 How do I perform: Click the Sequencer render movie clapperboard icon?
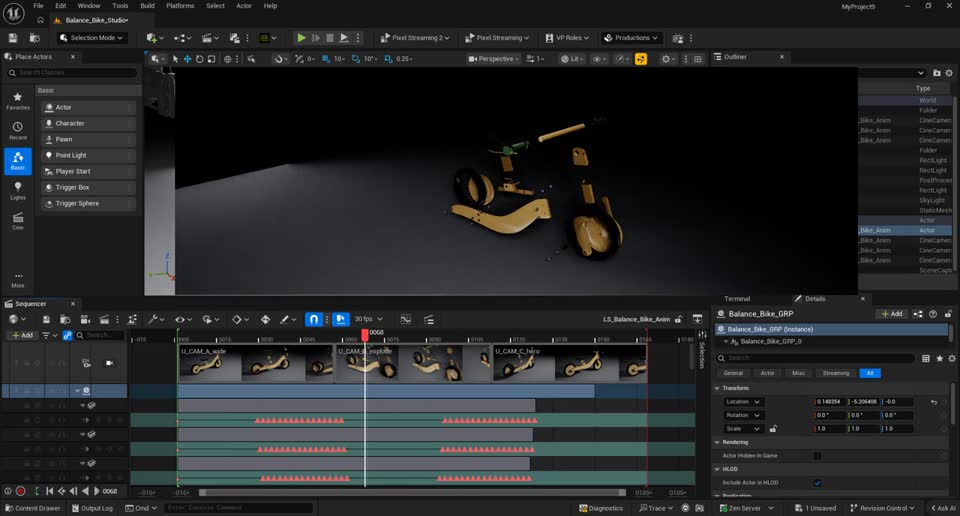[x=104, y=320]
